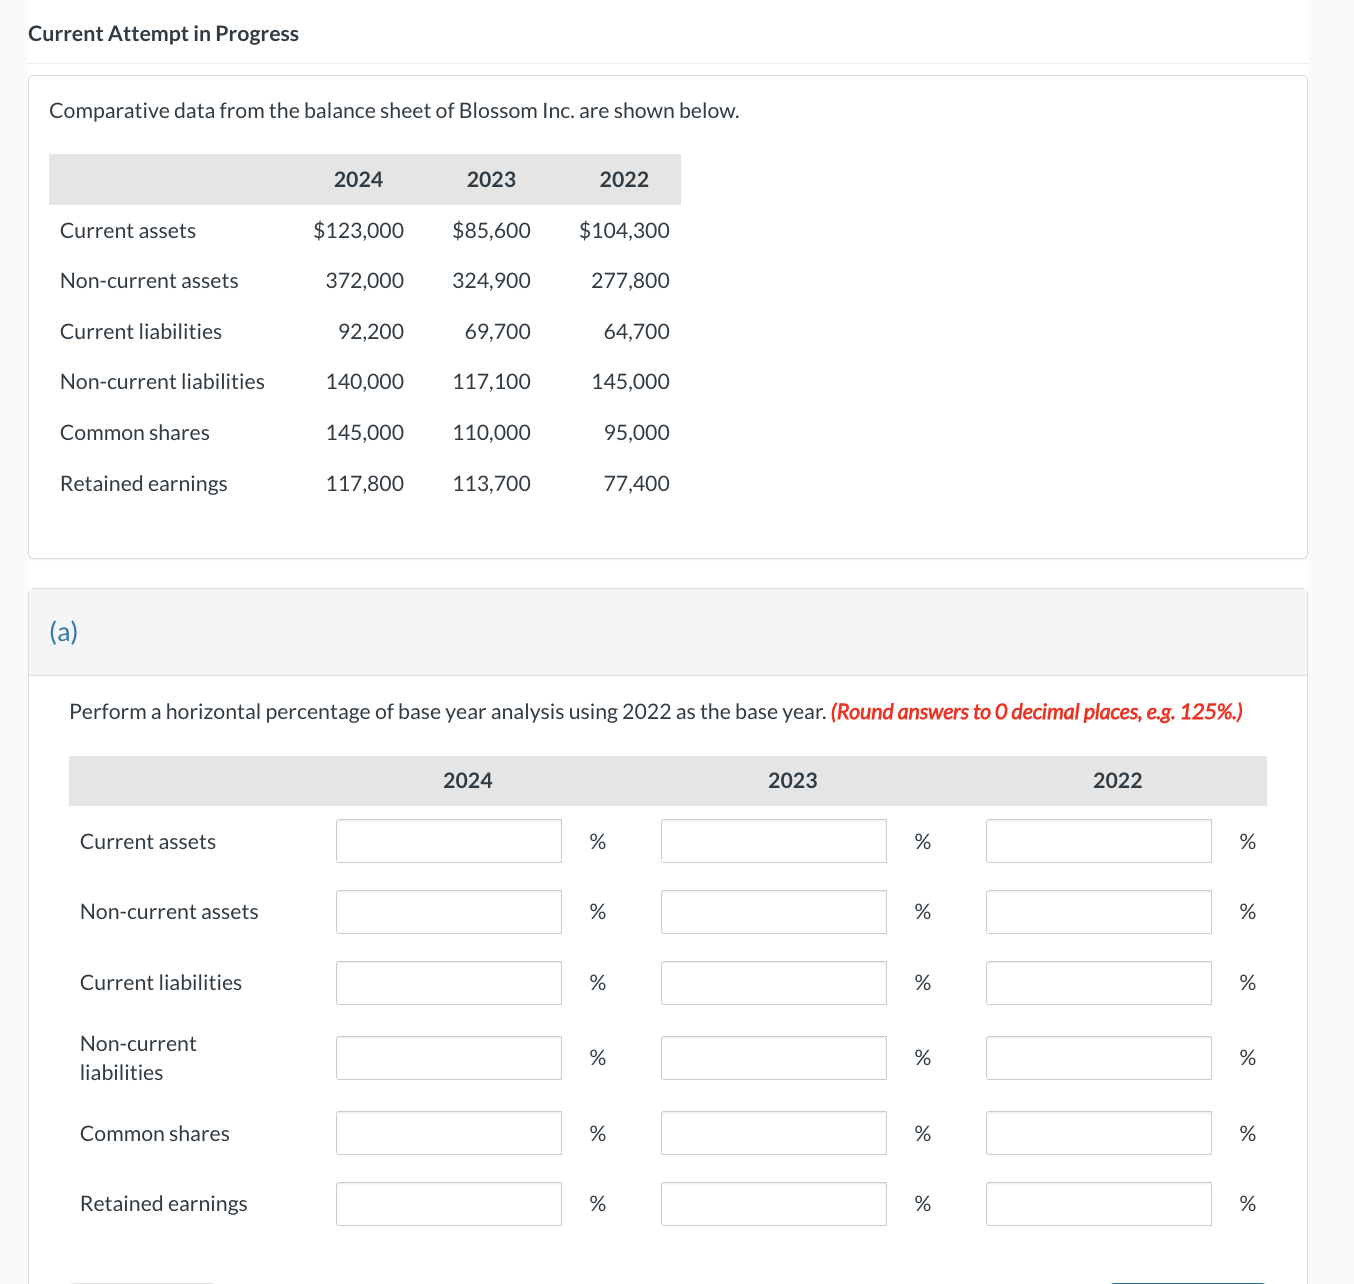
Task: Select the 2022 Non-current liabilities input box
Action: (x=1098, y=1057)
